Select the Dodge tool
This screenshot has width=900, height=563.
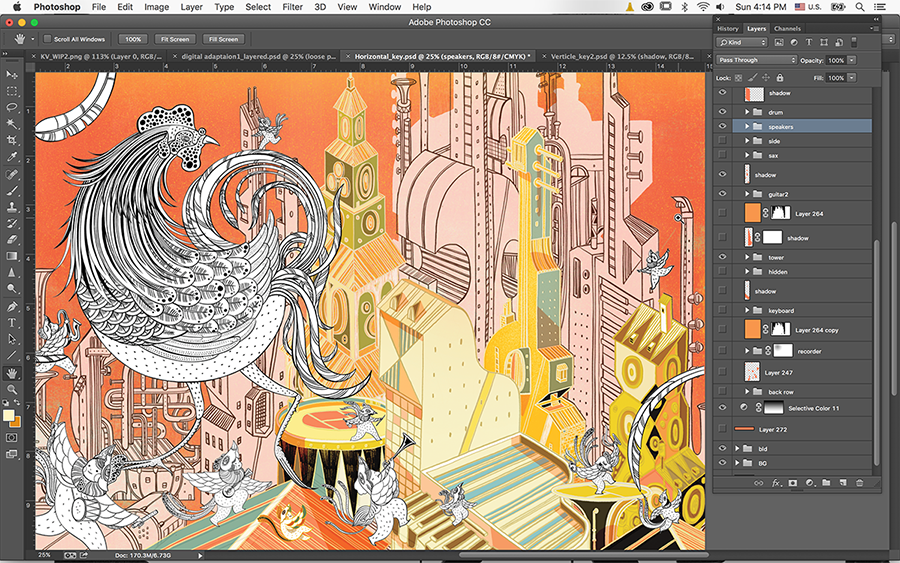tap(11, 289)
